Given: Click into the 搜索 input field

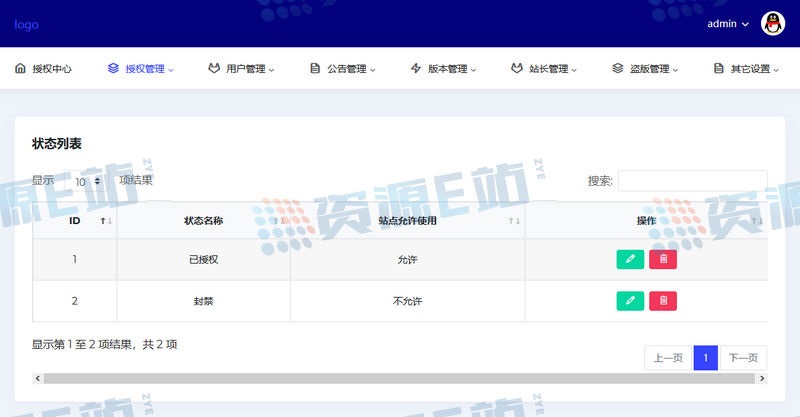Looking at the screenshot, I should point(692,181).
